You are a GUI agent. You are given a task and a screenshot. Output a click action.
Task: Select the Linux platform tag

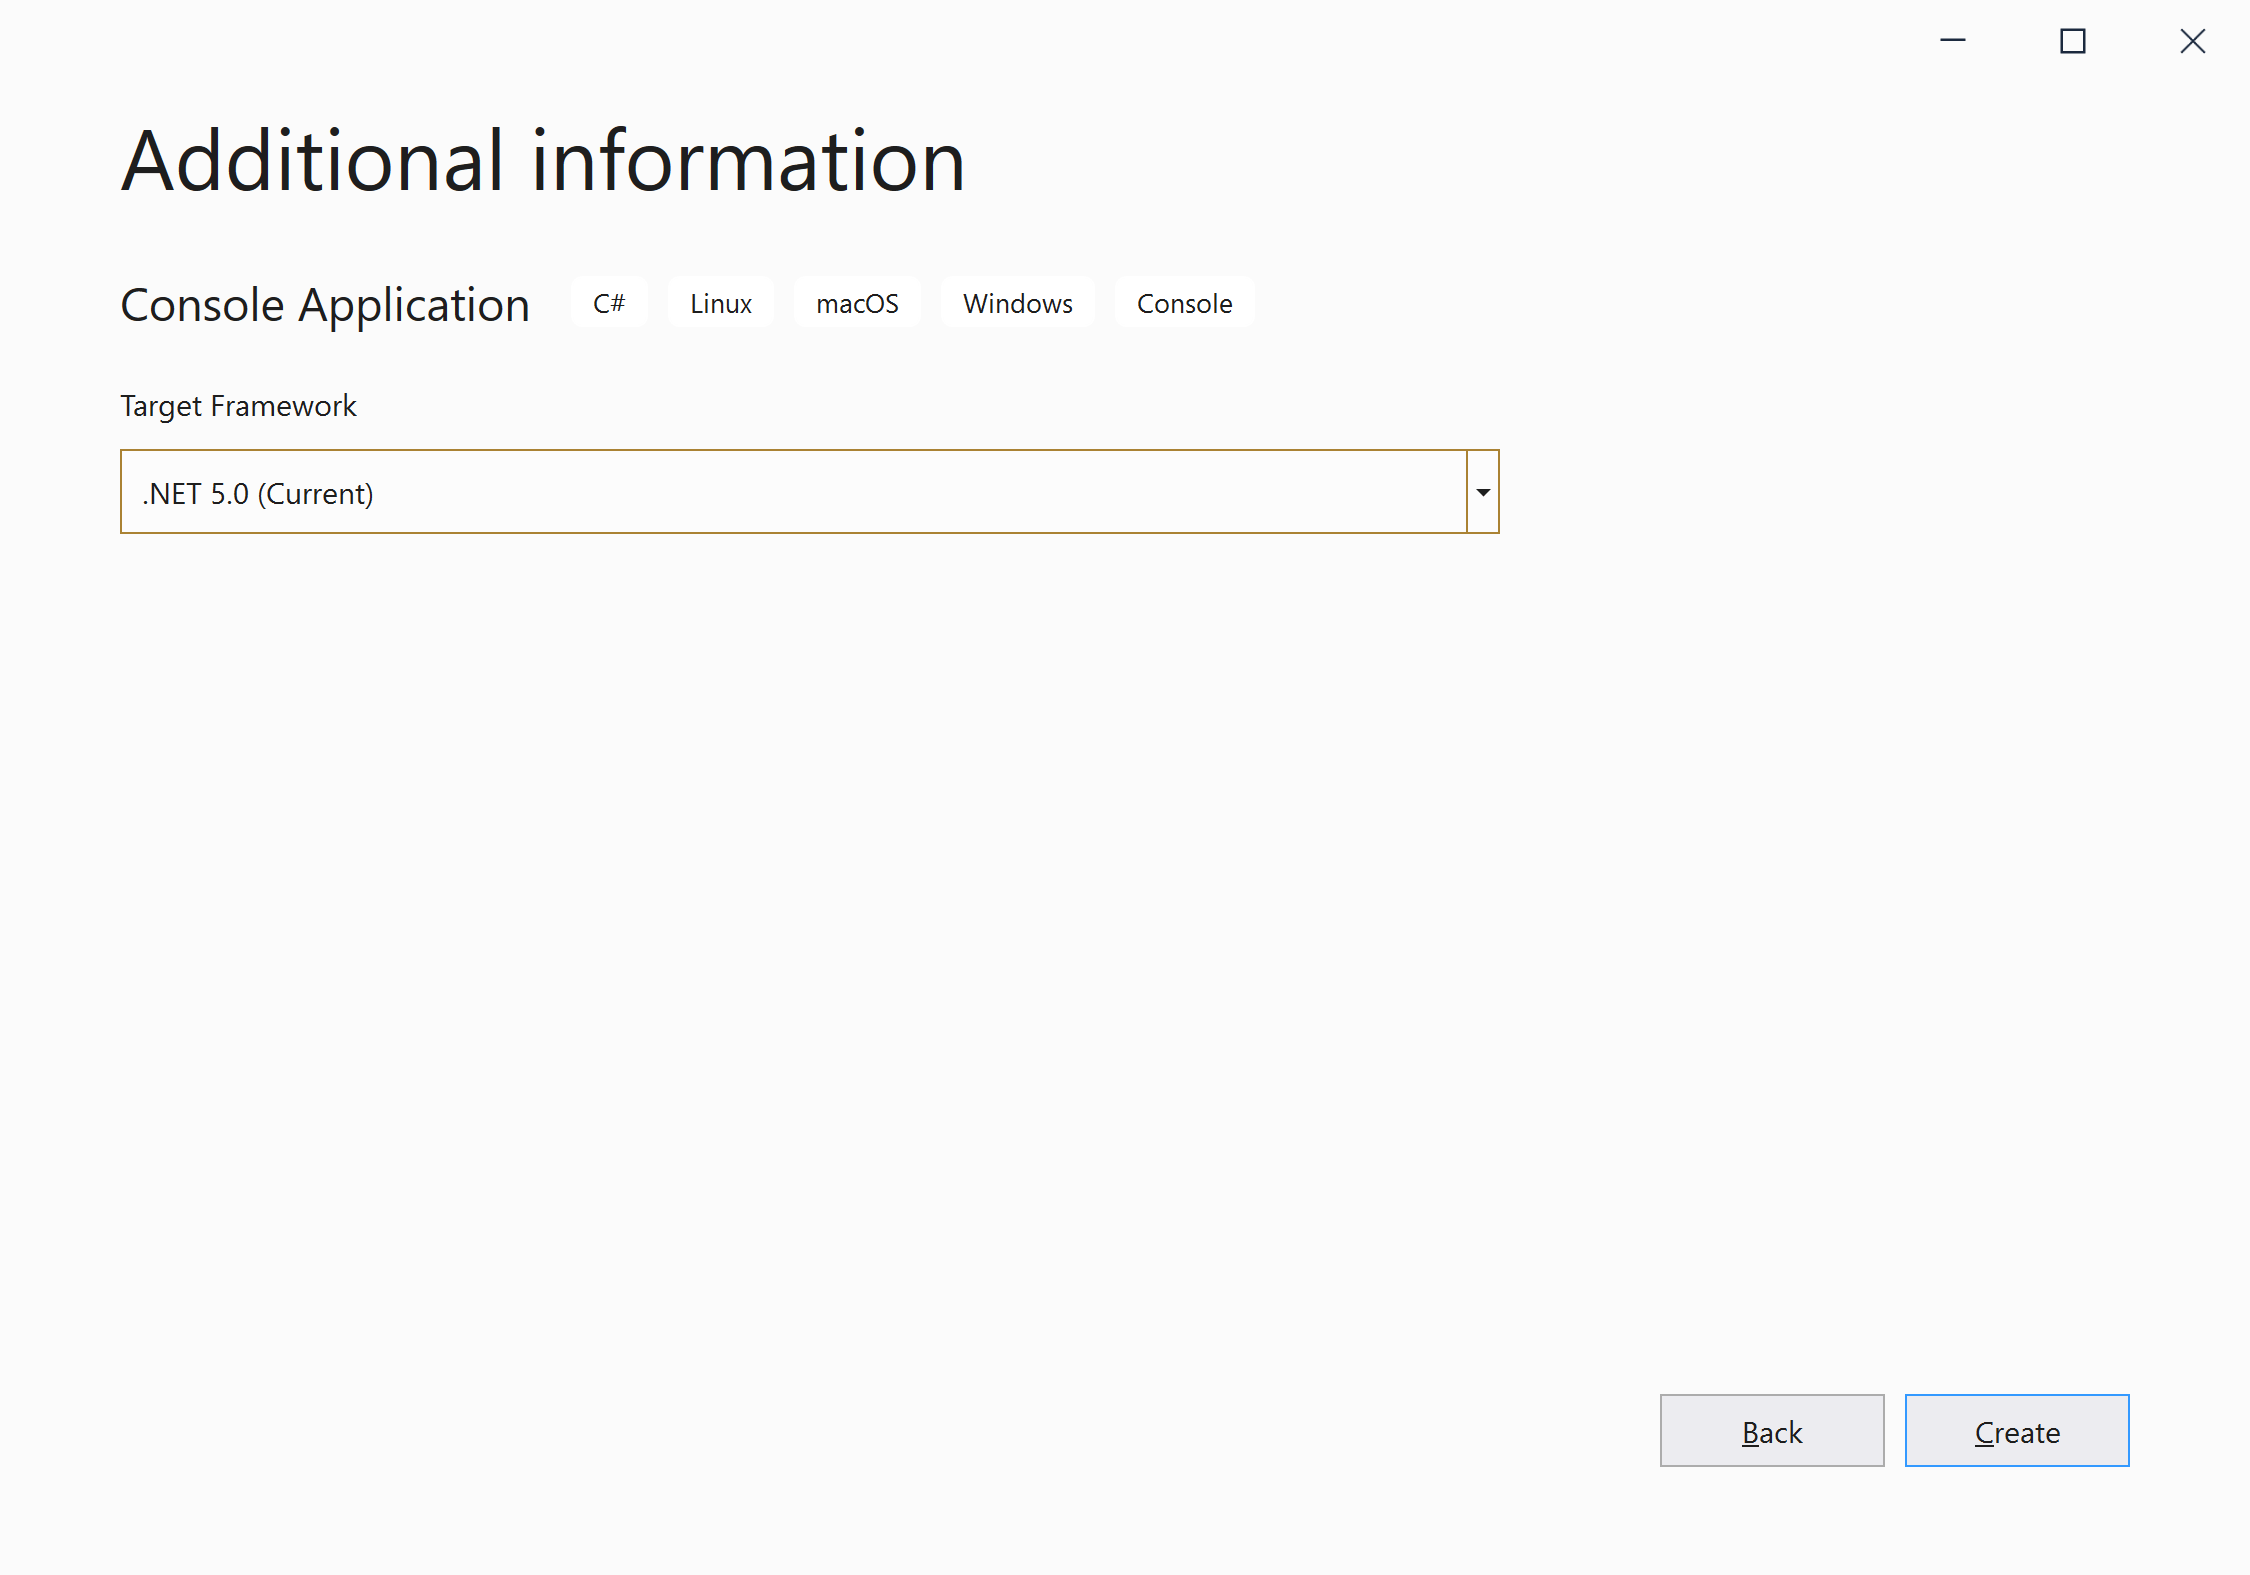[x=720, y=303]
